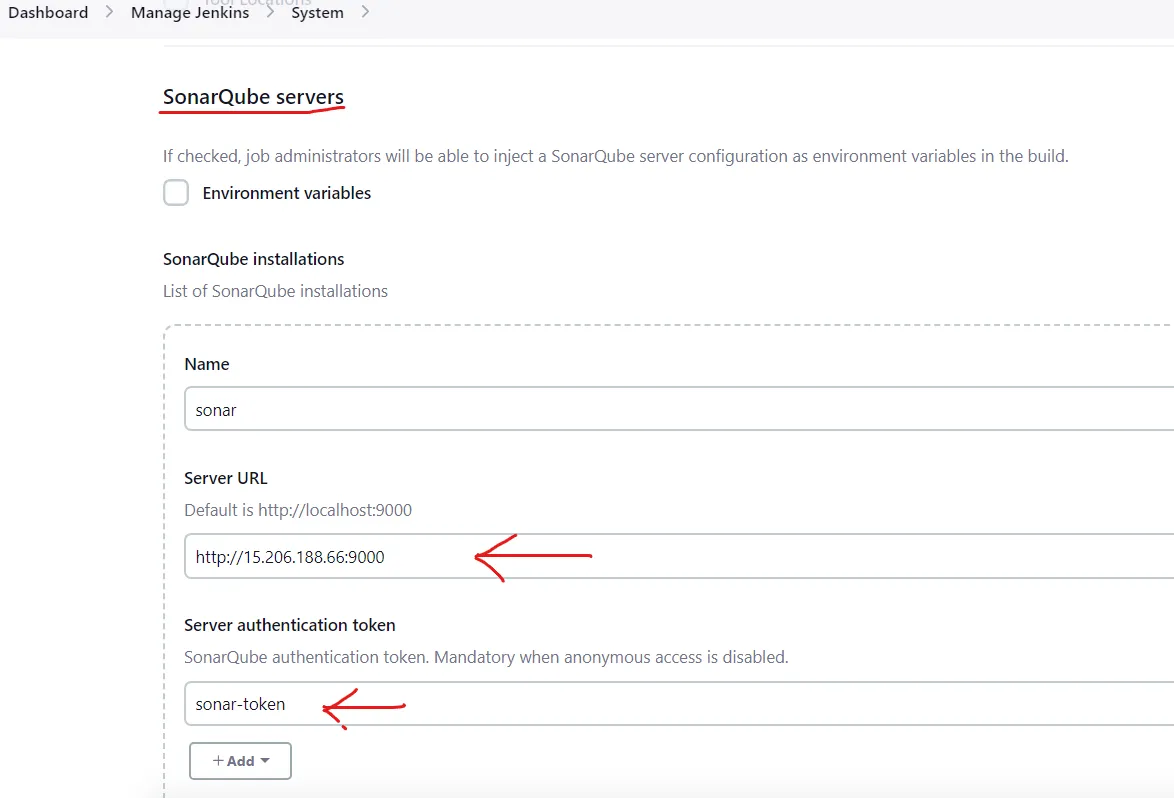Click the 'List of SonarQube installations' description
Screen dimensions: 1174x798
pos(275,291)
